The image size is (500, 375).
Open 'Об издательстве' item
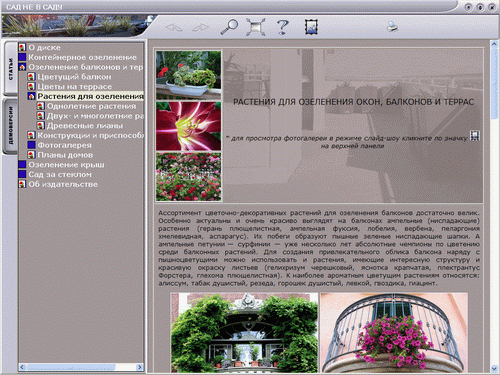pos(63,184)
